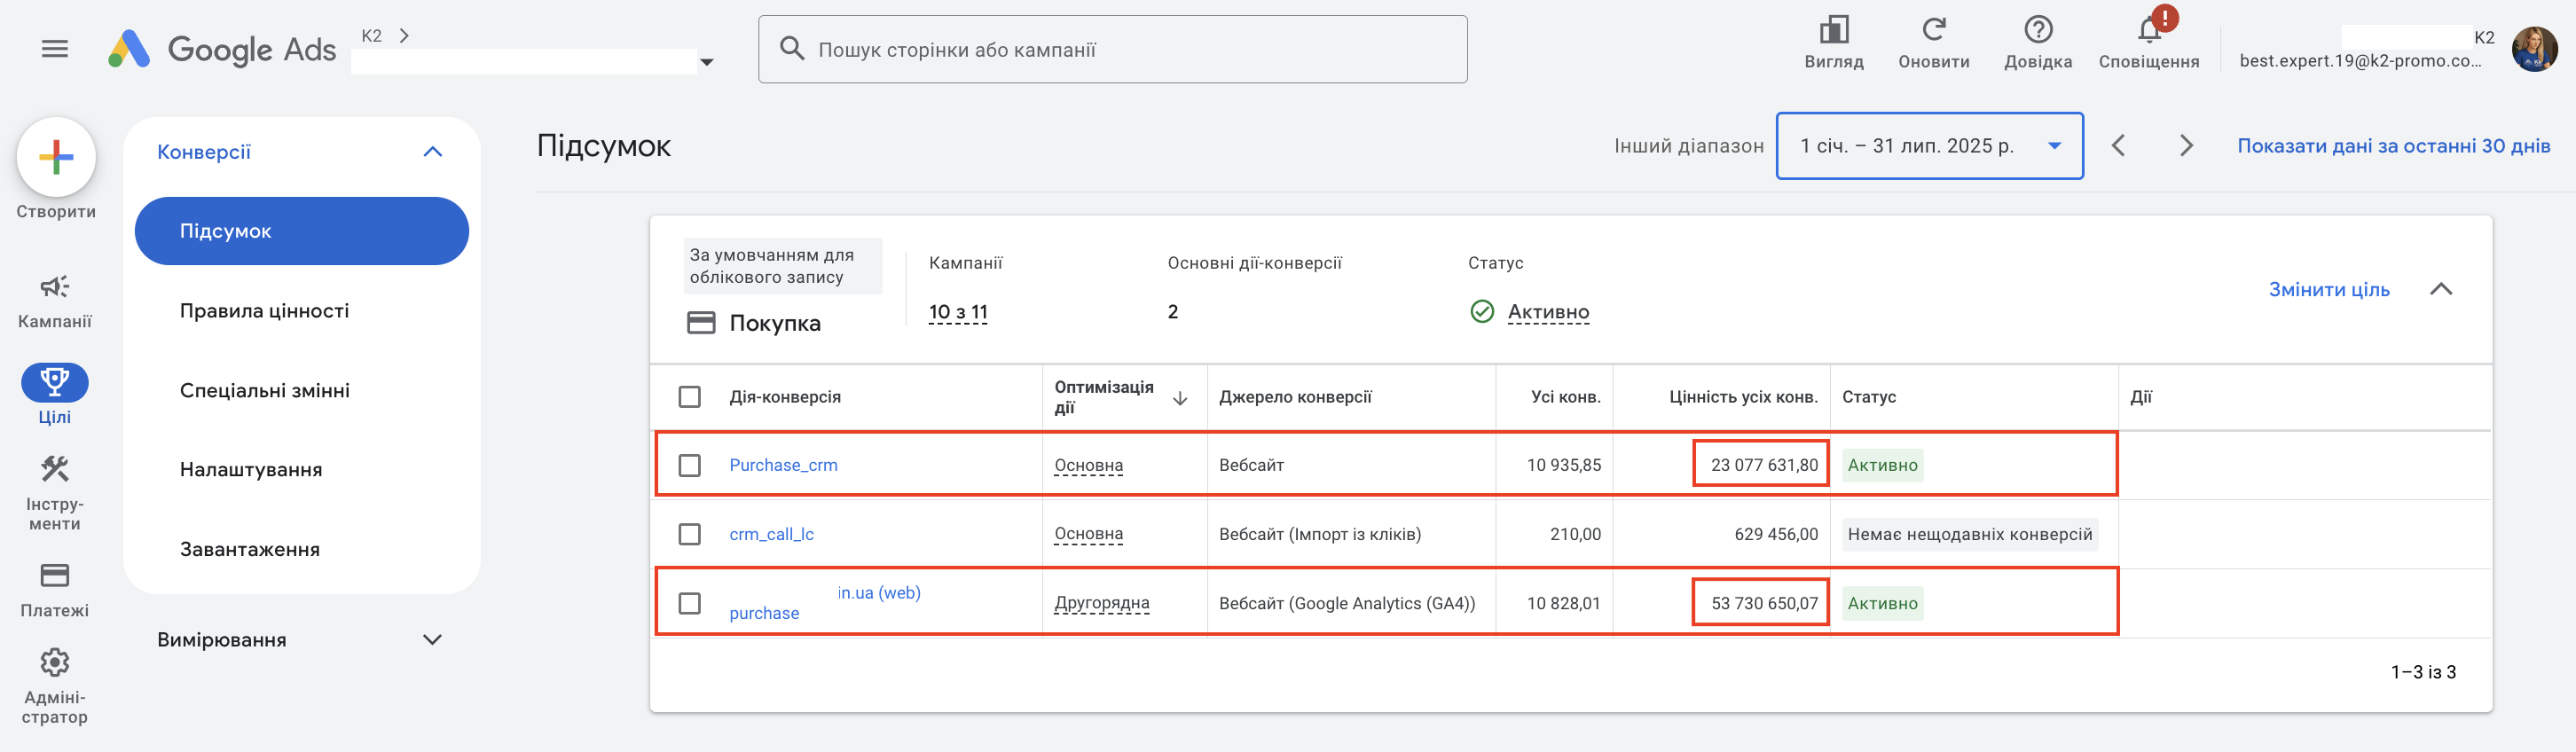Click the account email best.expert.19
Screen dimensions: 2576x752
[x=2360, y=61]
